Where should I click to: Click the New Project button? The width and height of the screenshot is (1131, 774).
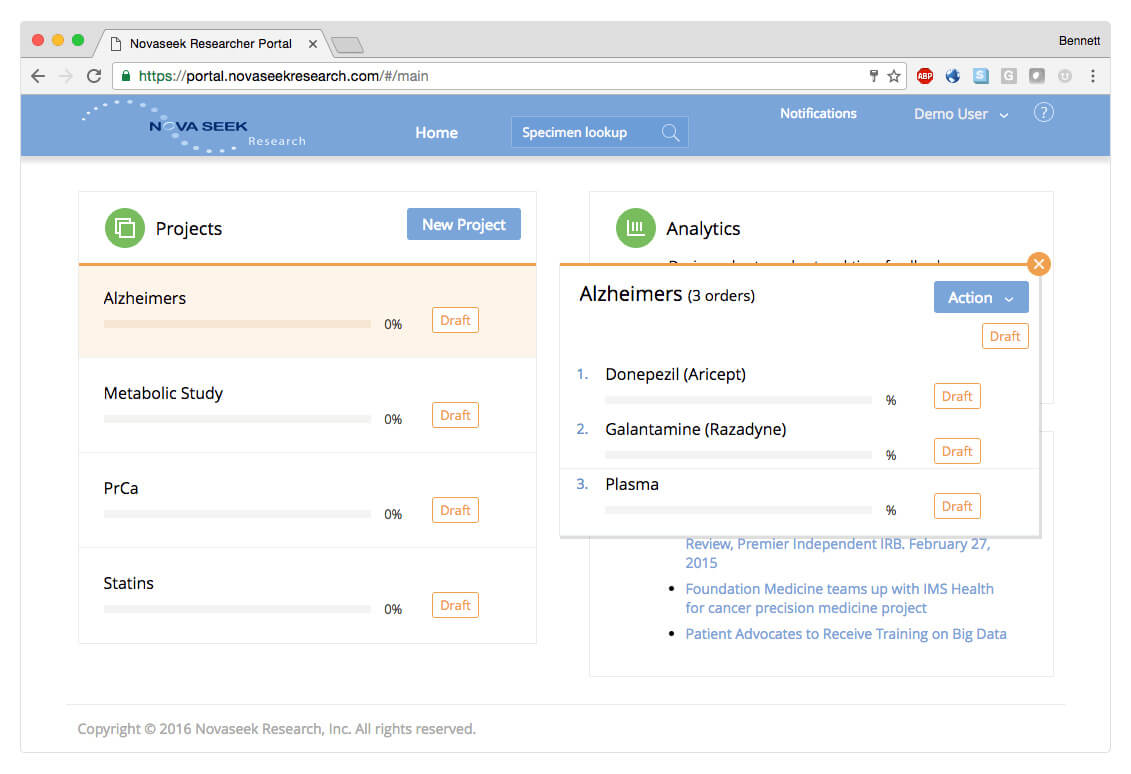point(463,224)
